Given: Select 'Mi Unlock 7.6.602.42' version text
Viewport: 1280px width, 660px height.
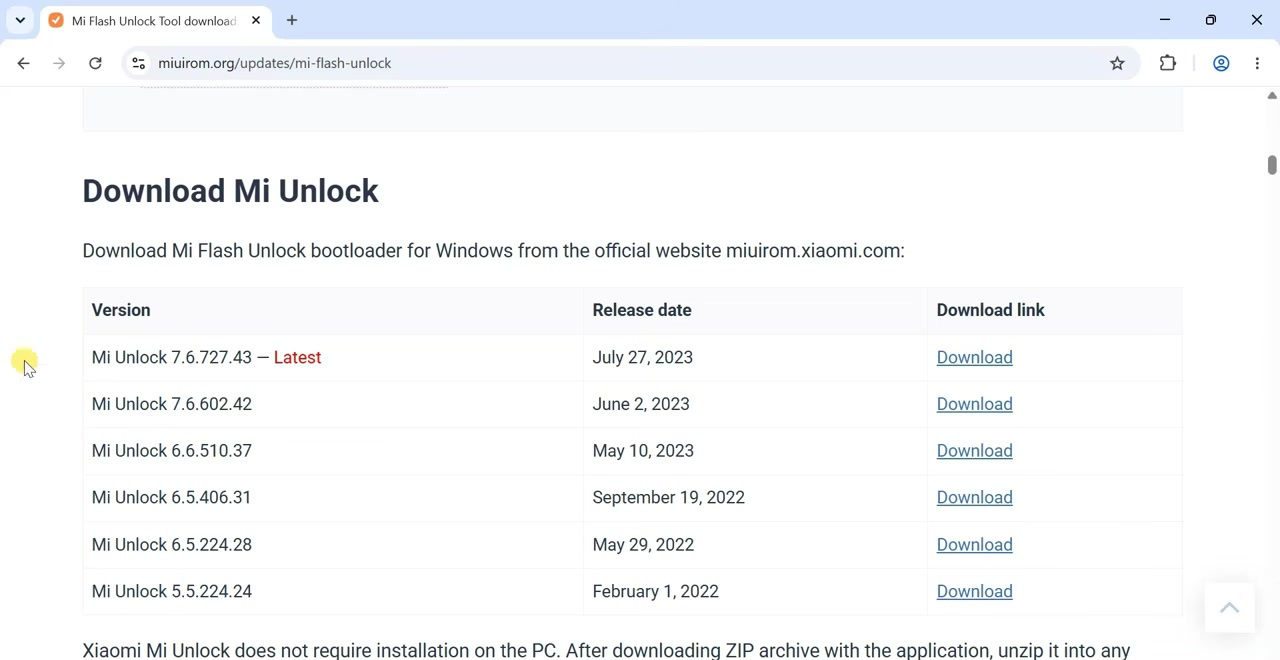Looking at the screenshot, I should pos(172,404).
